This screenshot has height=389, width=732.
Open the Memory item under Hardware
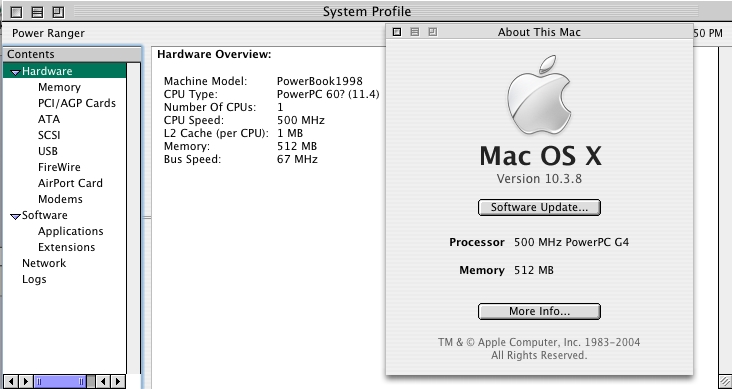(59, 87)
